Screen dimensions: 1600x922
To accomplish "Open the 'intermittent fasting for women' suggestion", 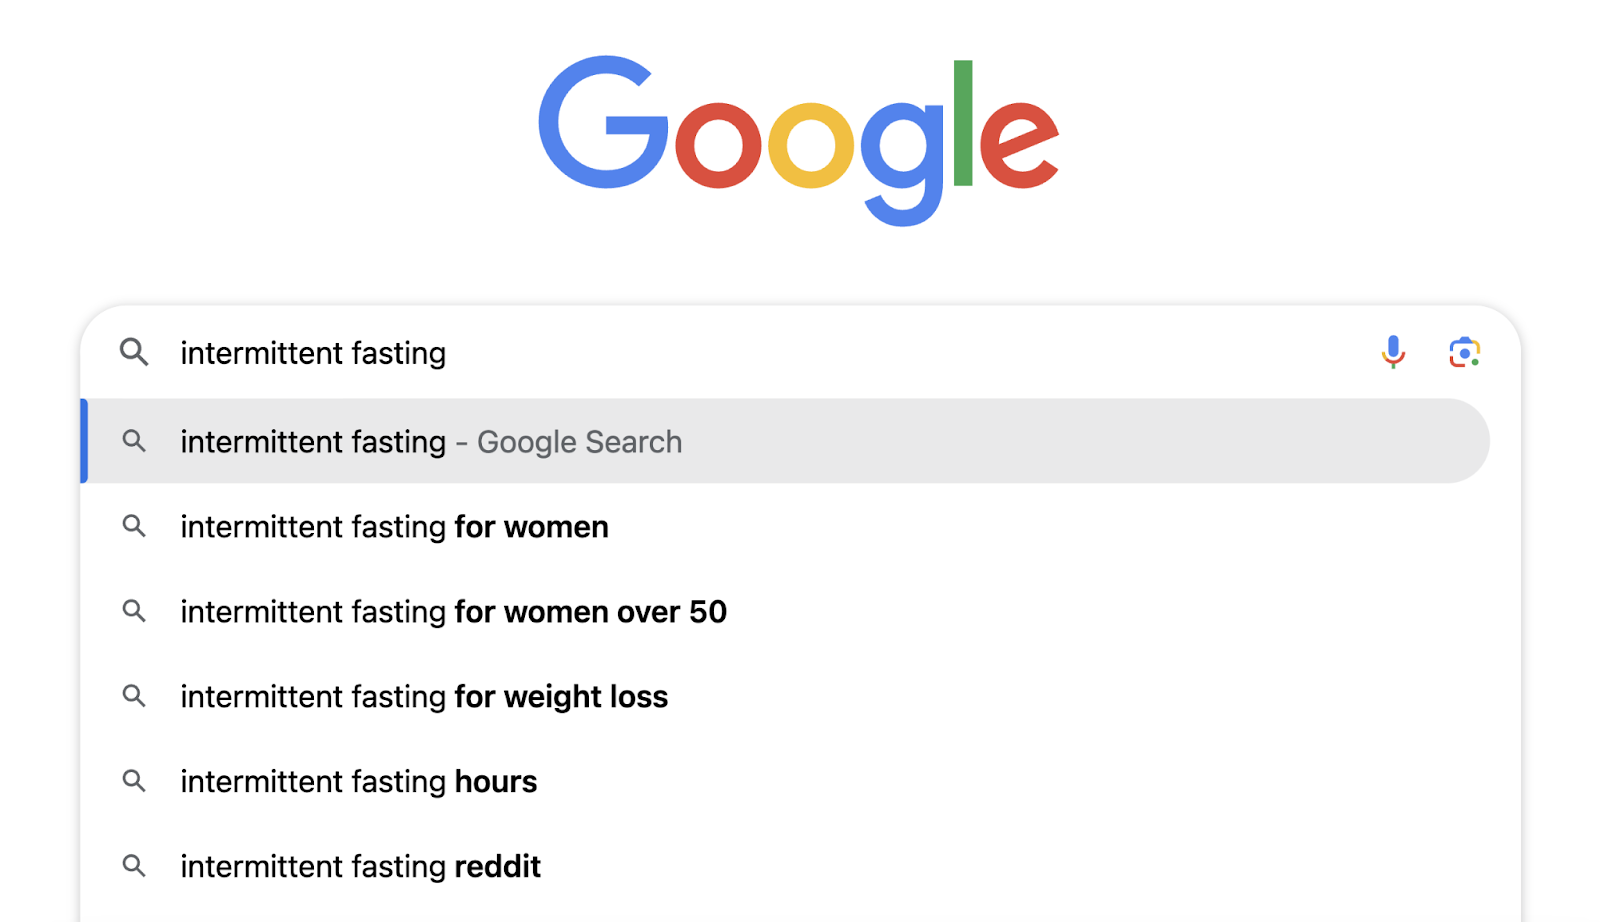I will [394, 526].
